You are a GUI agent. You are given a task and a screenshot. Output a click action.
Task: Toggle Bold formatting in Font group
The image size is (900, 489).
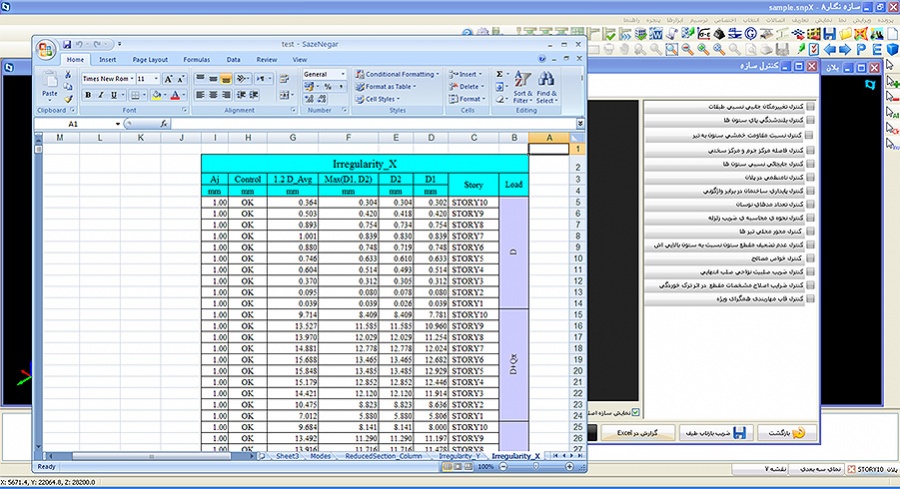(88, 95)
